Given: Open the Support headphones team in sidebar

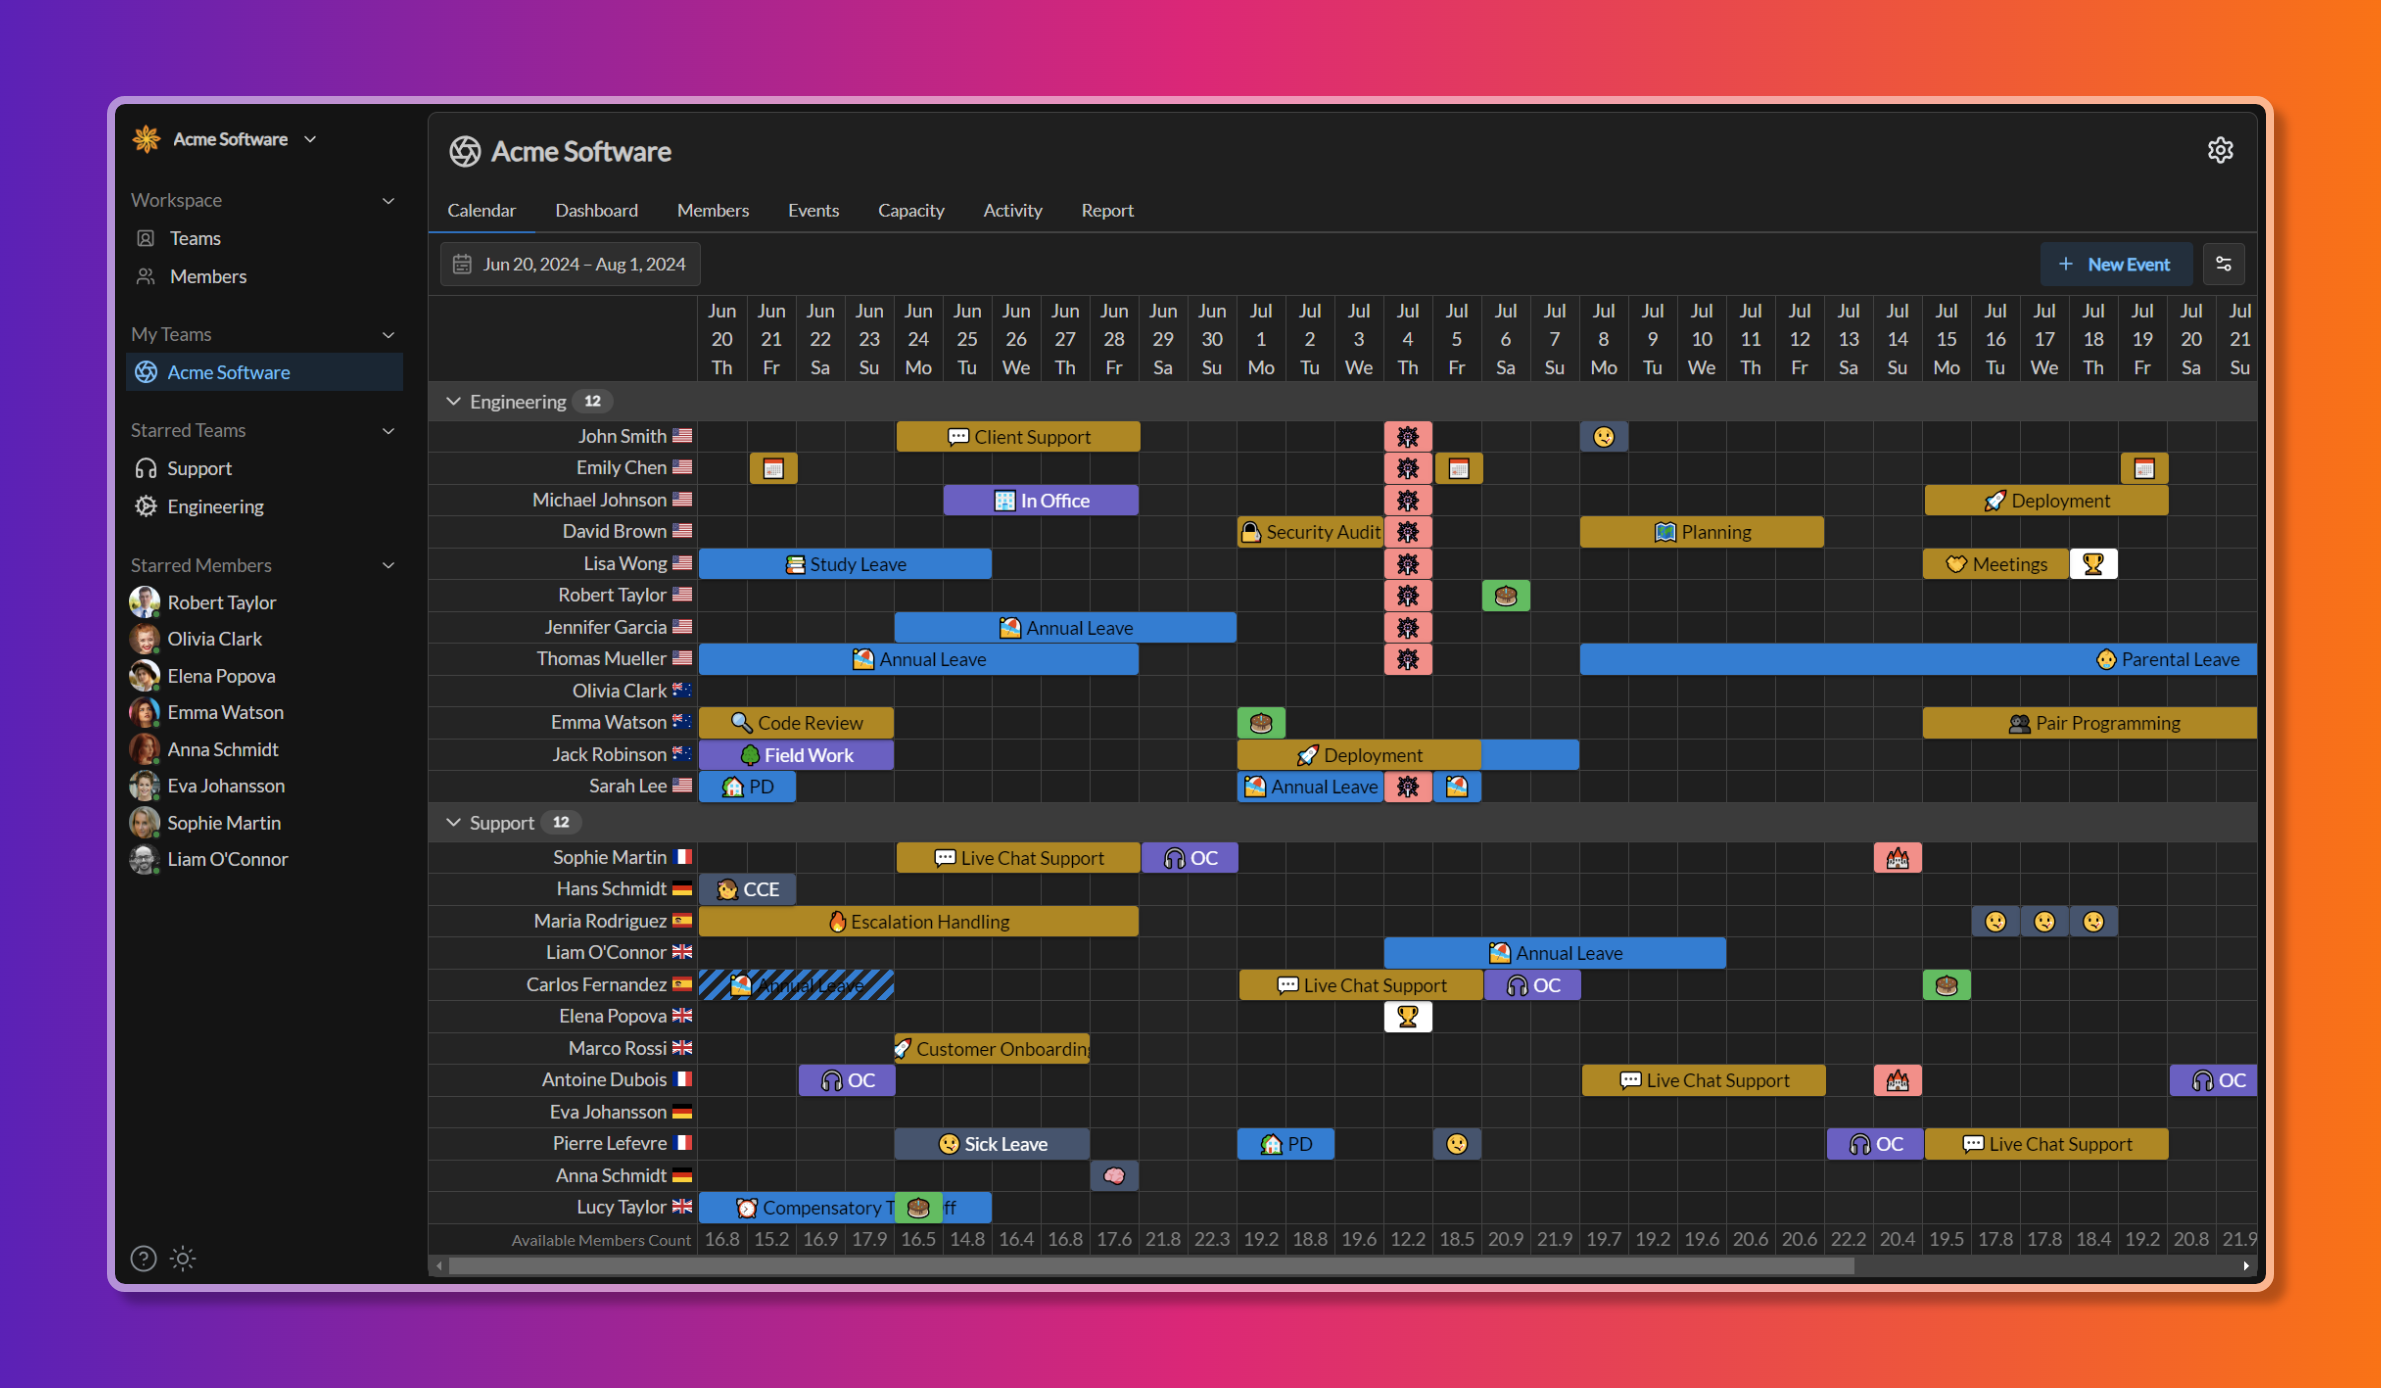Looking at the screenshot, I should [199, 468].
